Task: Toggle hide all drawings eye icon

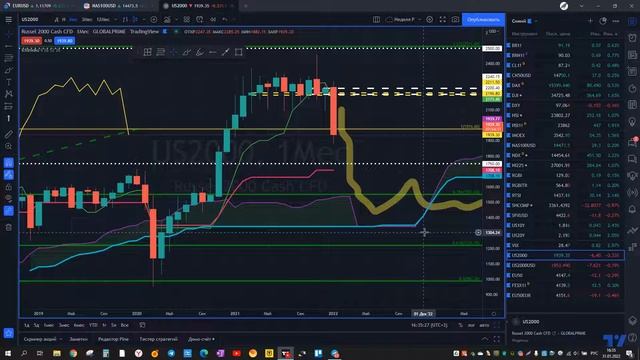Action: tap(9, 199)
